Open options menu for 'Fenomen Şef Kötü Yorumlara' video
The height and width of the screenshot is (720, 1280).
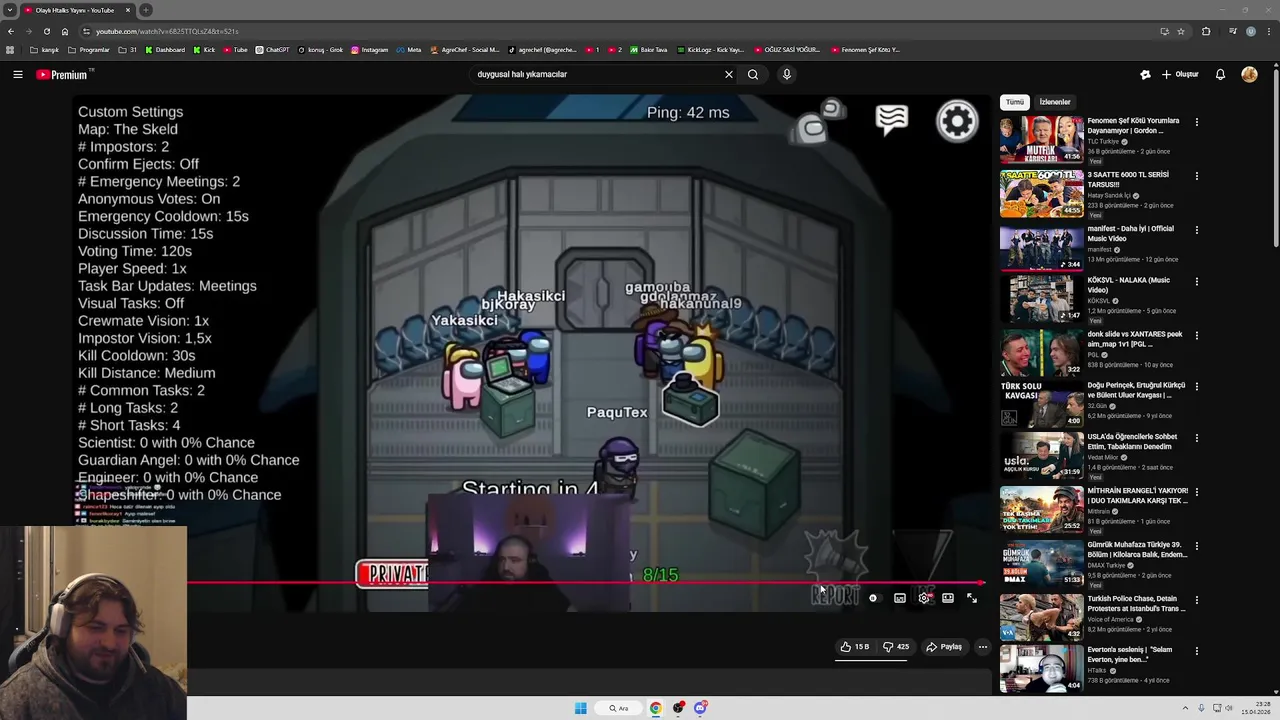coord(1196,122)
